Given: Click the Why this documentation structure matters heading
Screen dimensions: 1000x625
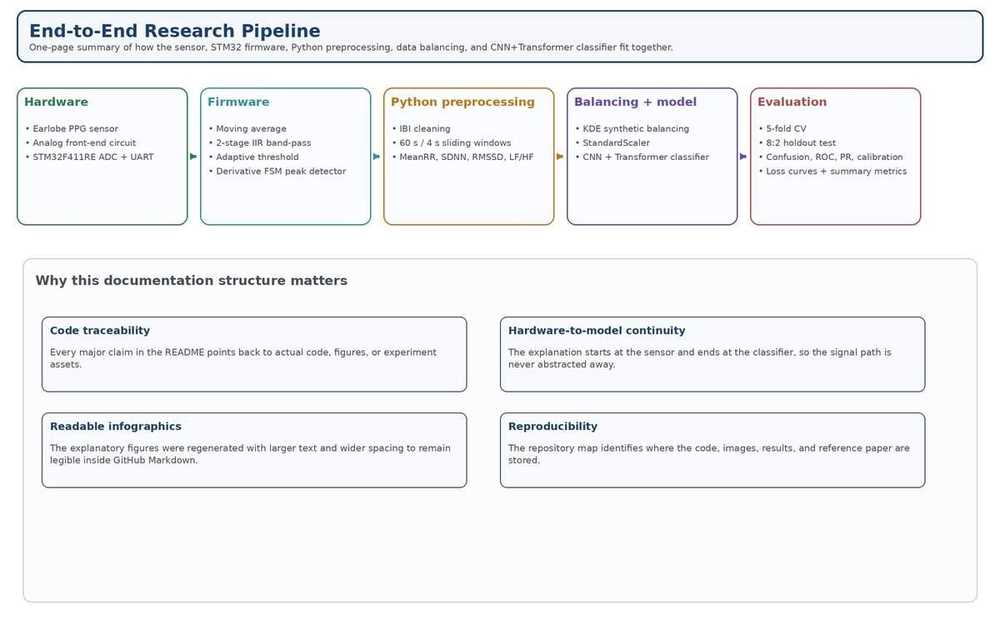Looking at the screenshot, I should (191, 281).
